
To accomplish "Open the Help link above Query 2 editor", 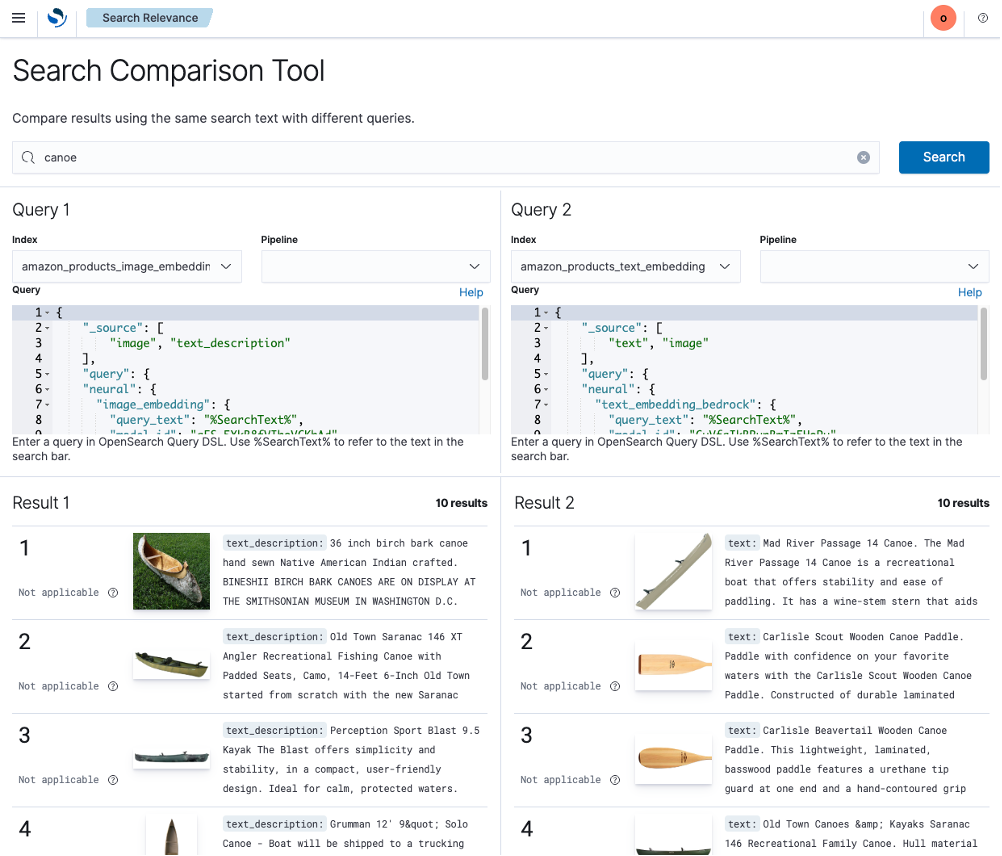I will click(x=970, y=292).
